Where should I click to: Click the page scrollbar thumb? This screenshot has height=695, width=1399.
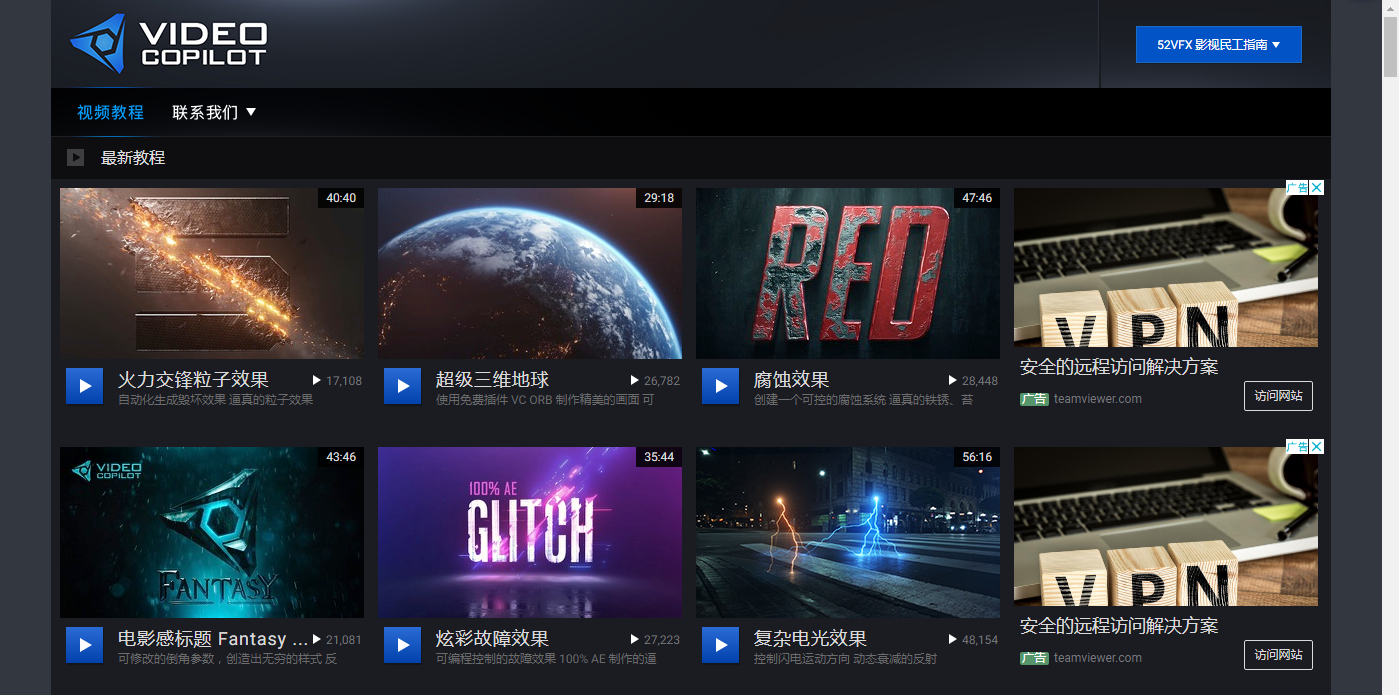click(1390, 46)
